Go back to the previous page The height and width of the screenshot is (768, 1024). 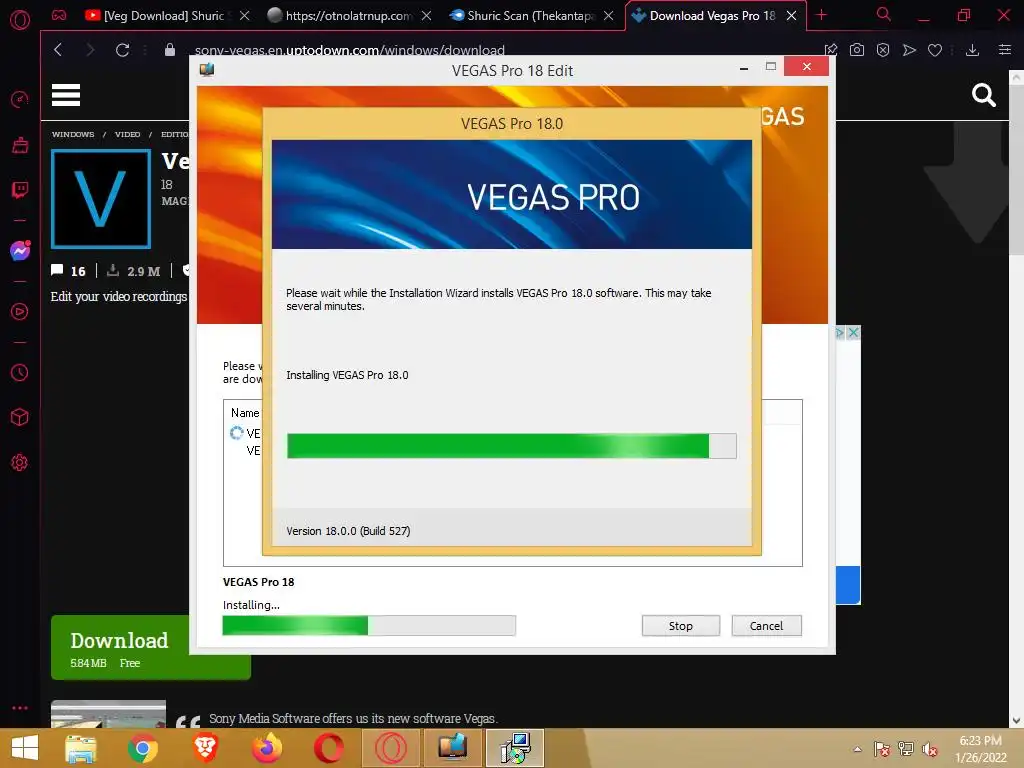coord(58,50)
